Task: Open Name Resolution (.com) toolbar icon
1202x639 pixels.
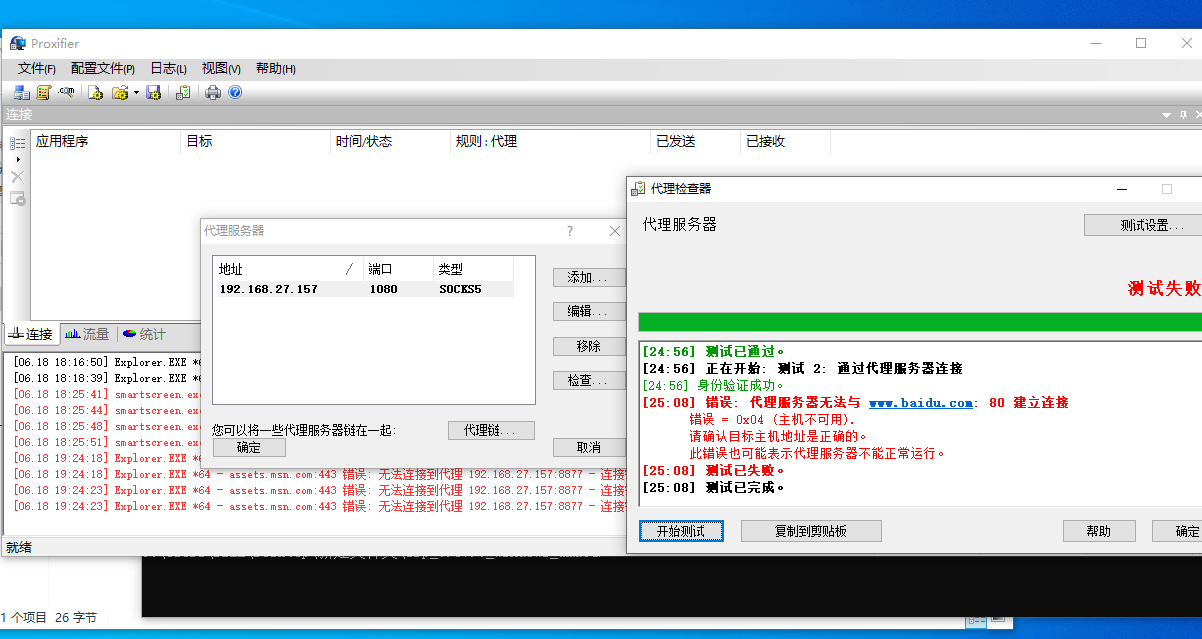Action: pos(66,92)
